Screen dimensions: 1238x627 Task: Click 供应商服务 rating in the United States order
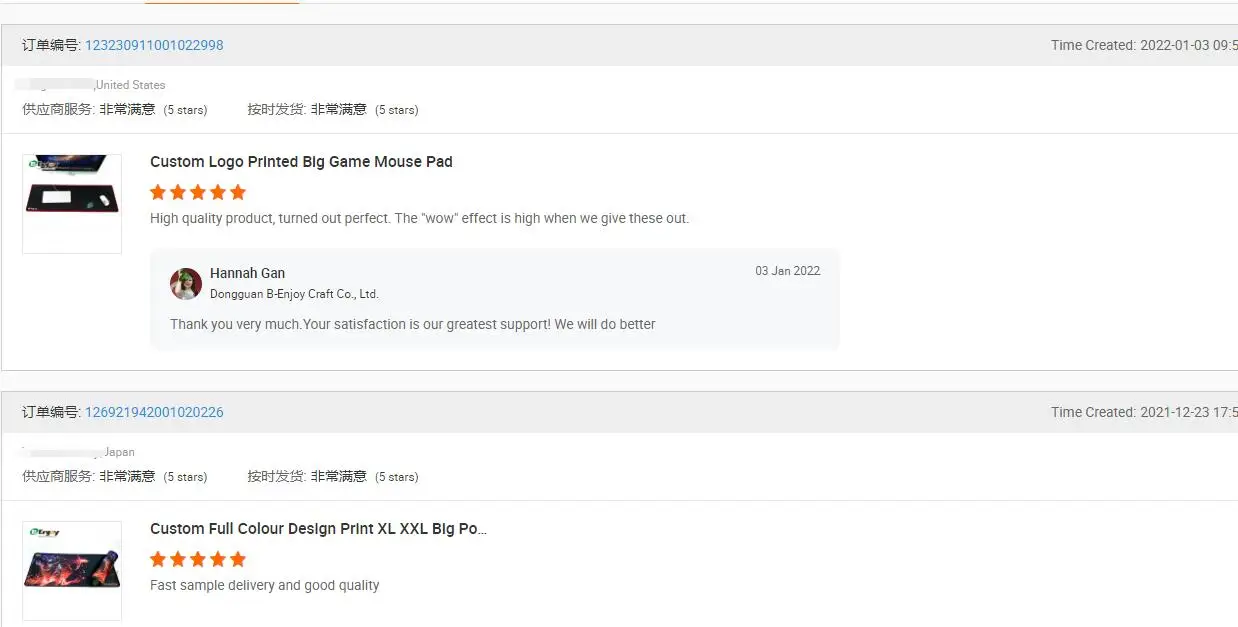pyautogui.click(x=115, y=110)
